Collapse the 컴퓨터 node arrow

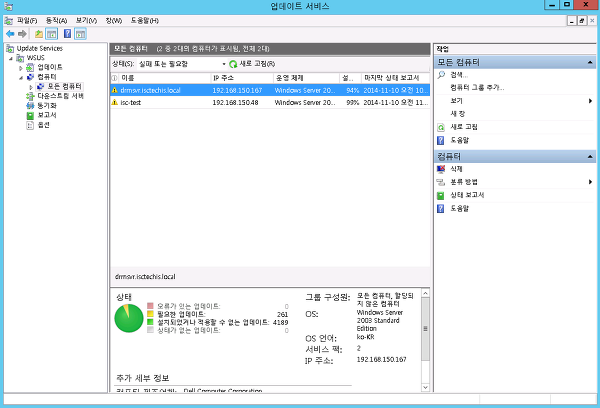[21, 78]
